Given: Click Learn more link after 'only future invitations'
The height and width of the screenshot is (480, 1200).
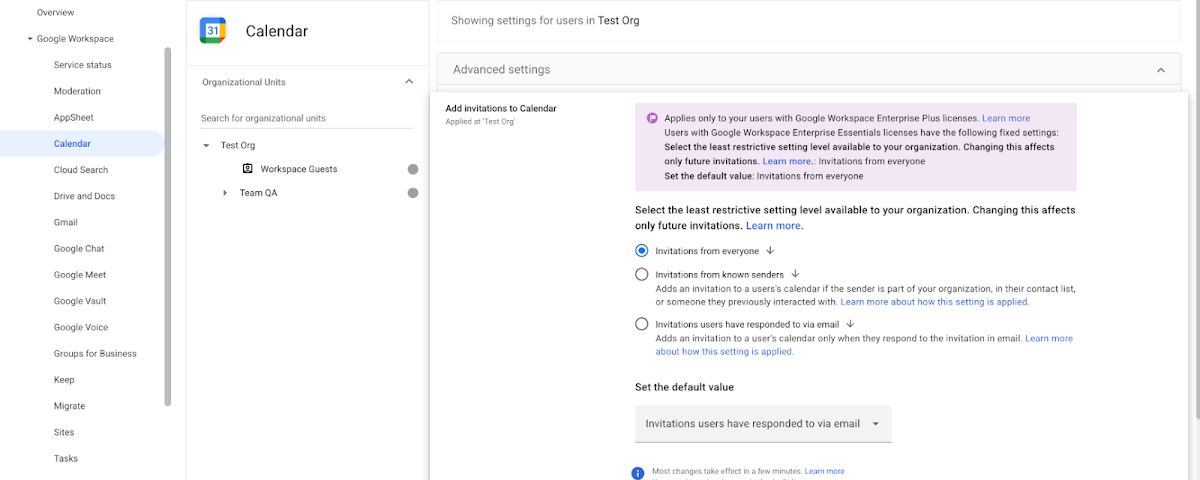Looking at the screenshot, I should tap(774, 226).
